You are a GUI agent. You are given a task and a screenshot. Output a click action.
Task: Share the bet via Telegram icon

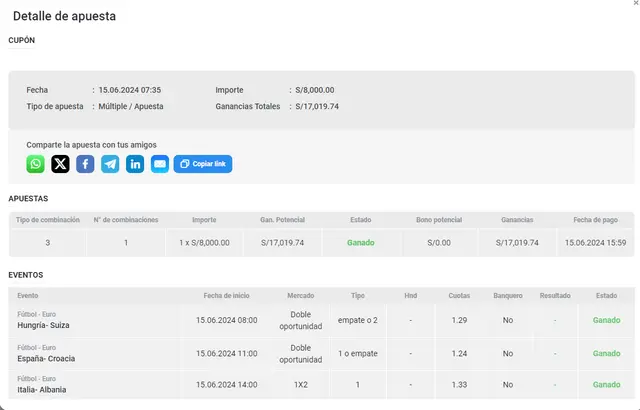coord(110,164)
